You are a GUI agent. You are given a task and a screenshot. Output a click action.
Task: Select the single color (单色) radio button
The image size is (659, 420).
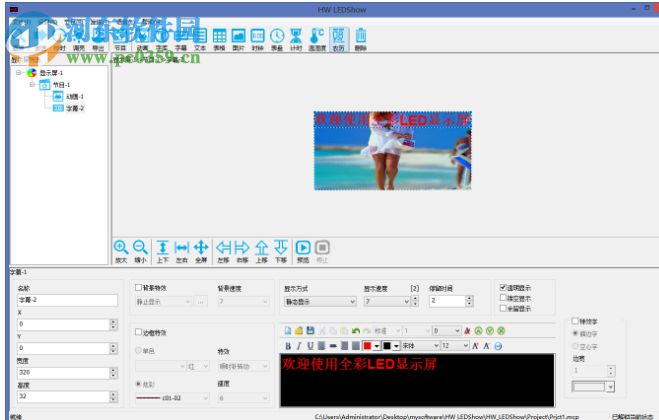(138, 350)
